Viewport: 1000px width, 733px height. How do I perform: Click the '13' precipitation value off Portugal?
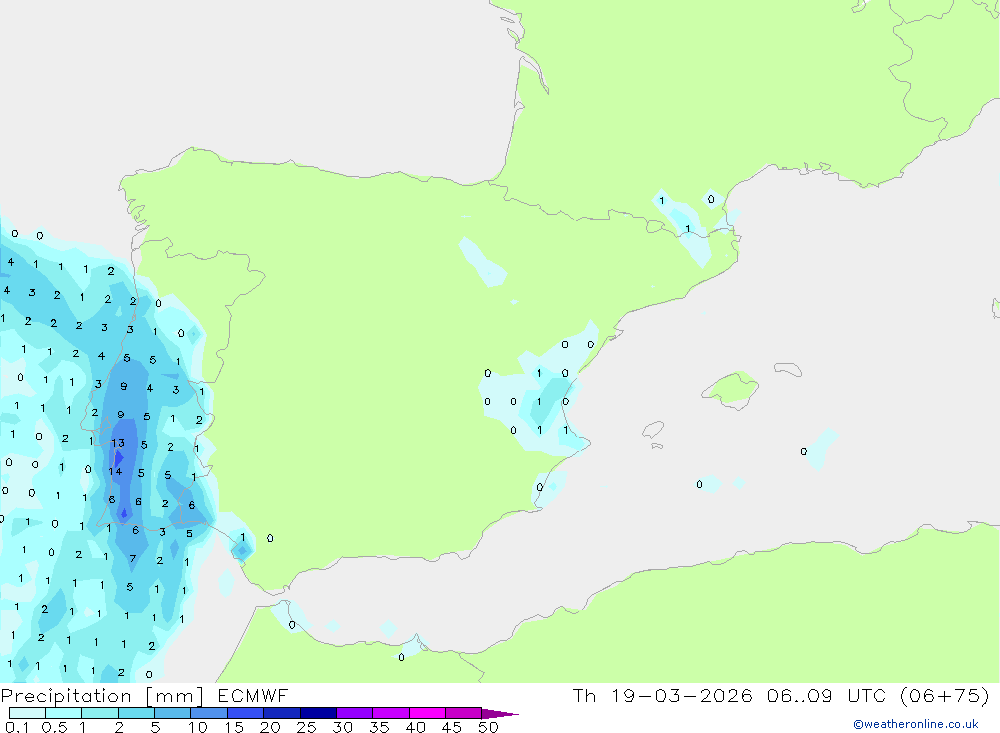[x=118, y=443]
